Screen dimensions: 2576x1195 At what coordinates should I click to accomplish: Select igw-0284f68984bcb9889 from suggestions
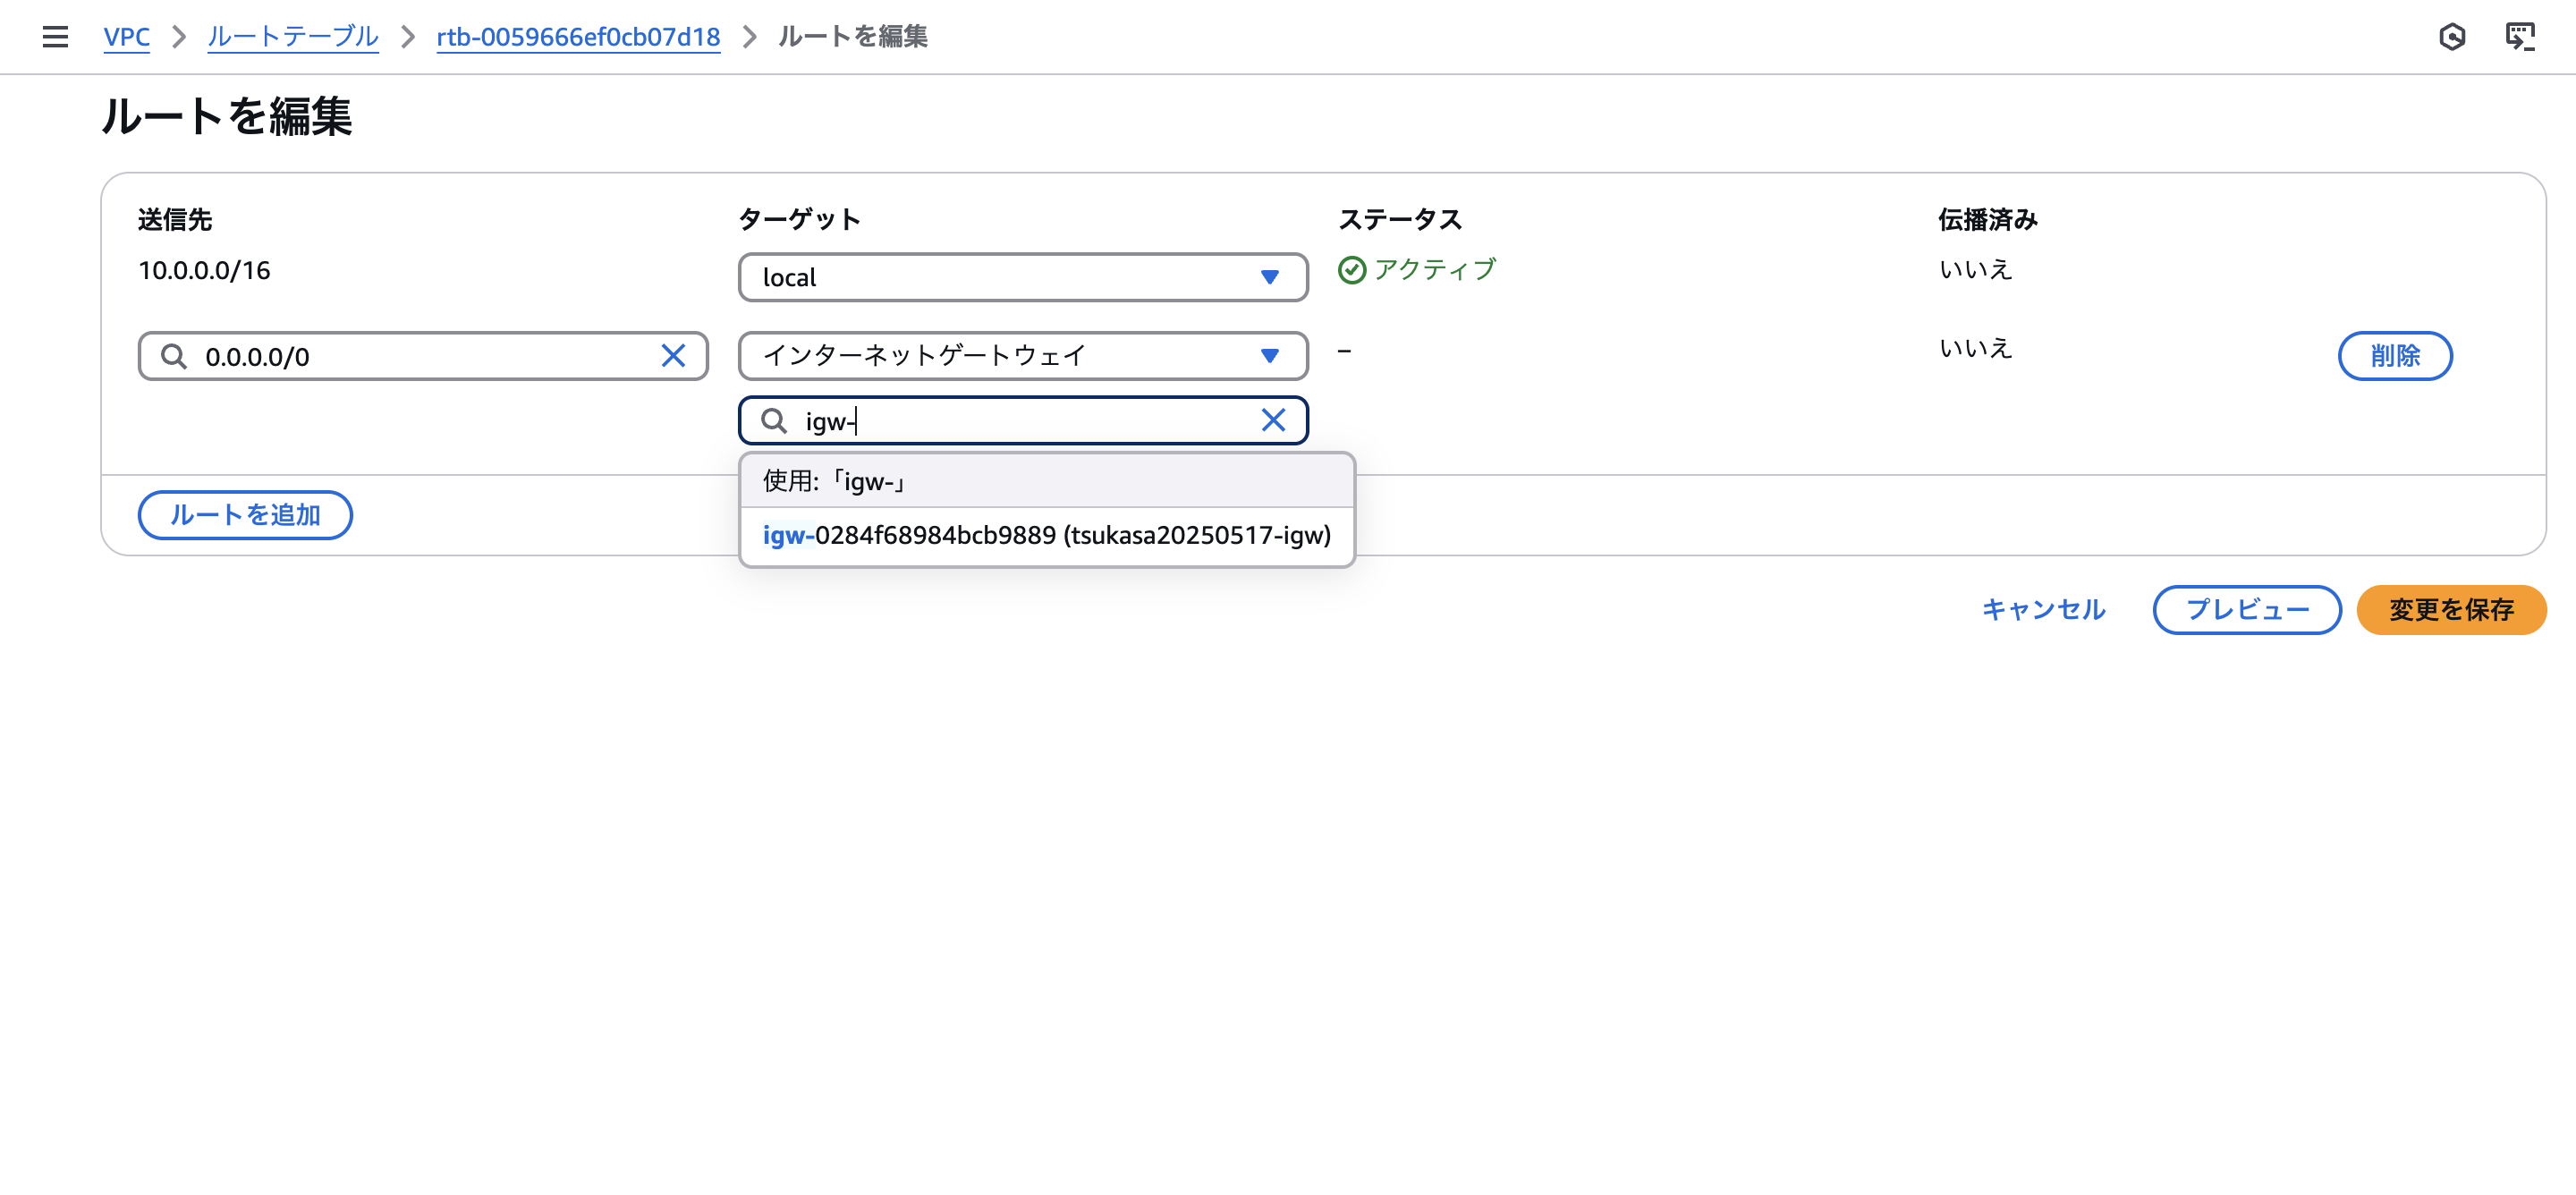click(x=1046, y=536)
